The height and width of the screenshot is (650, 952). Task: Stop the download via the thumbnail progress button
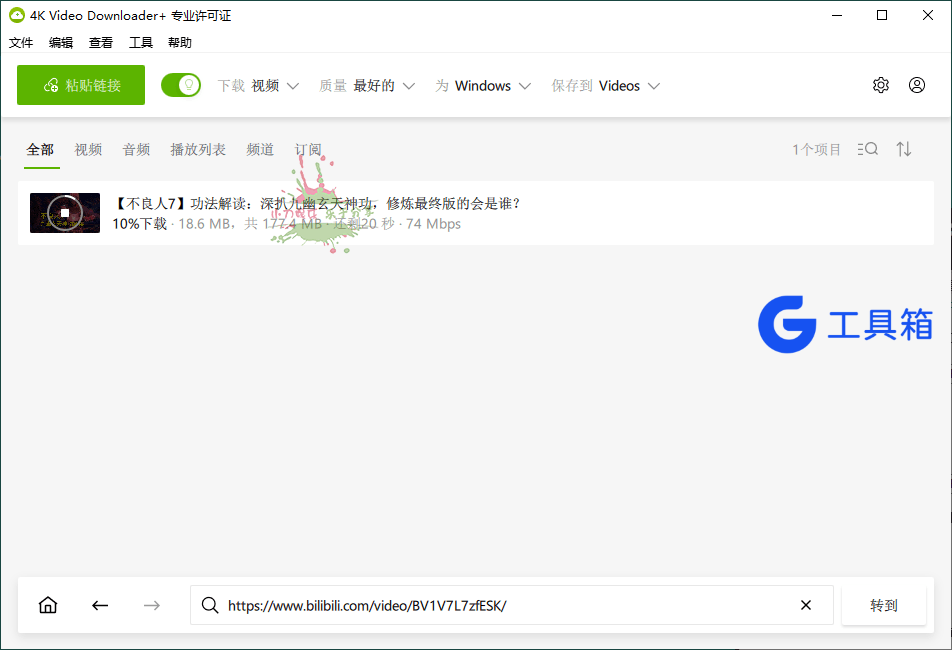(65, 213)
